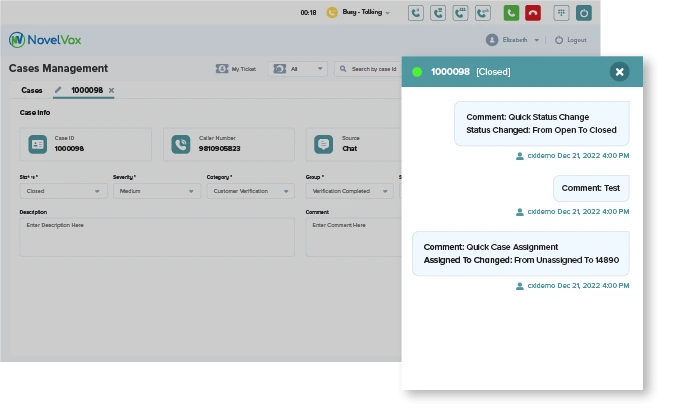Click the Elizabeth user avatar icon
690x414 pixels.
(x=492, y=40)
